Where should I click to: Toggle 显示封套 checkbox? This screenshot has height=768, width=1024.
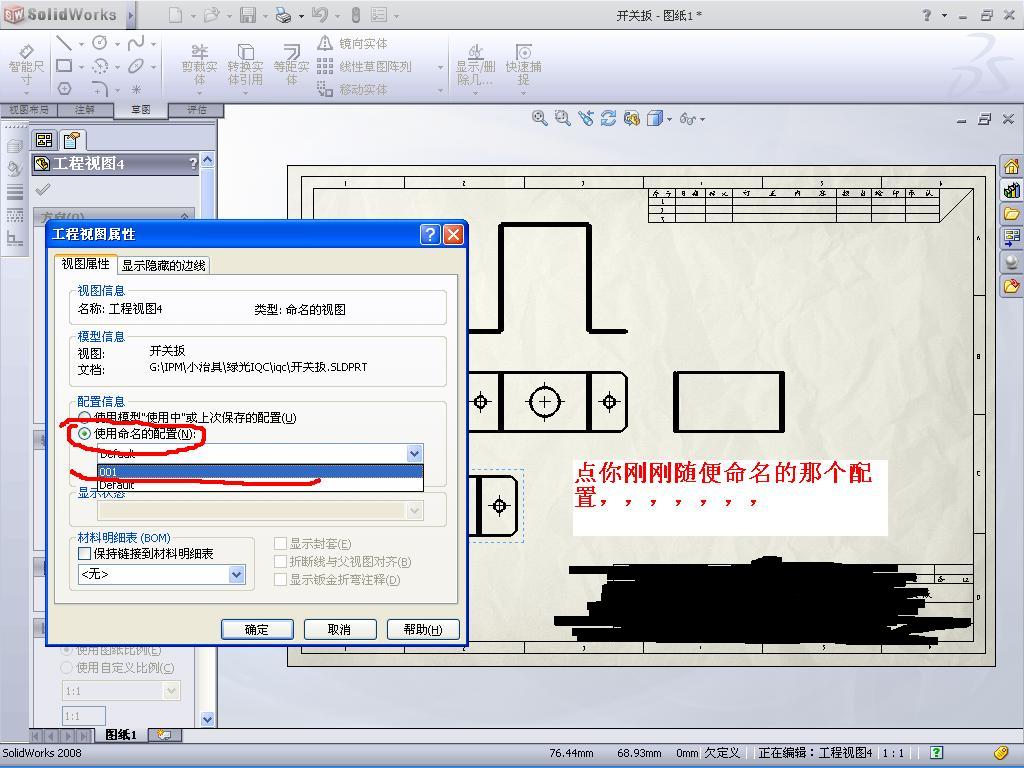coord(281,543)
